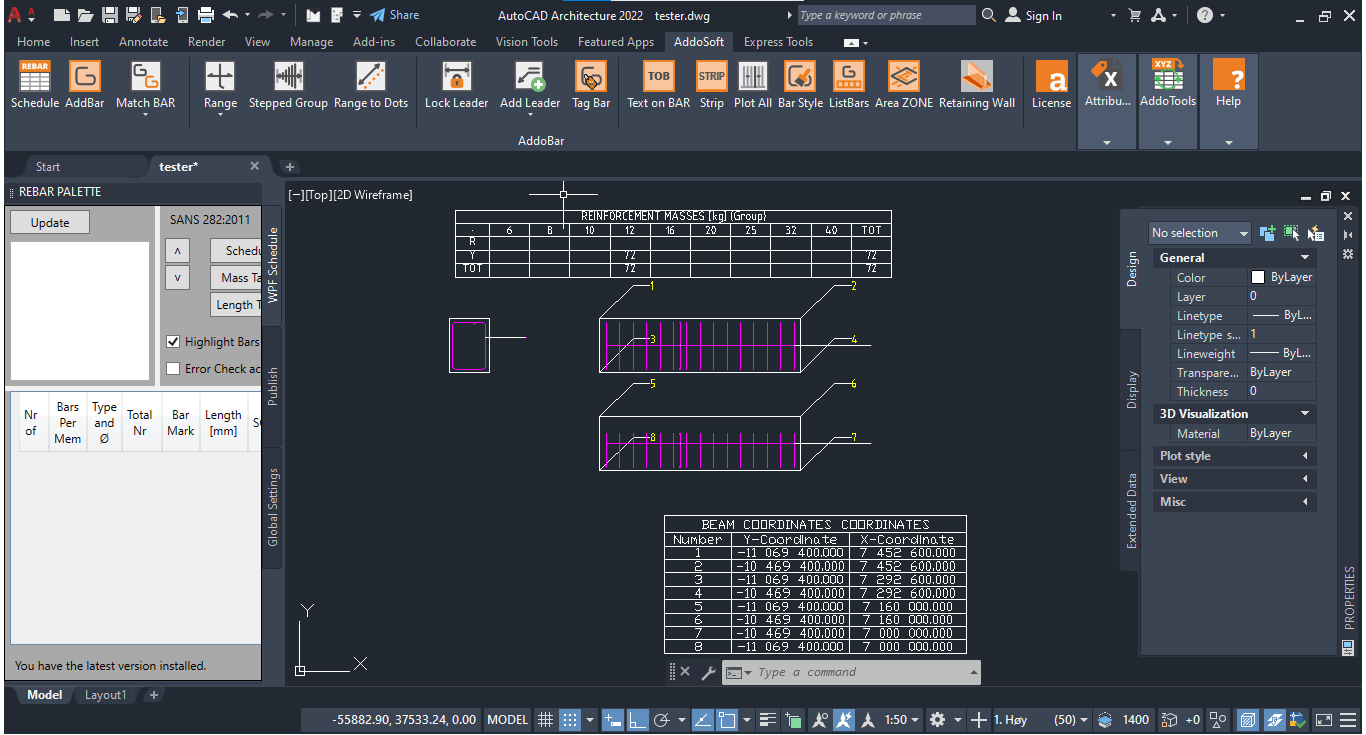This screenshot has width=1366, height=735.
Task: Toggle lineweight display in status bar
Action: (x=768, y=719)
